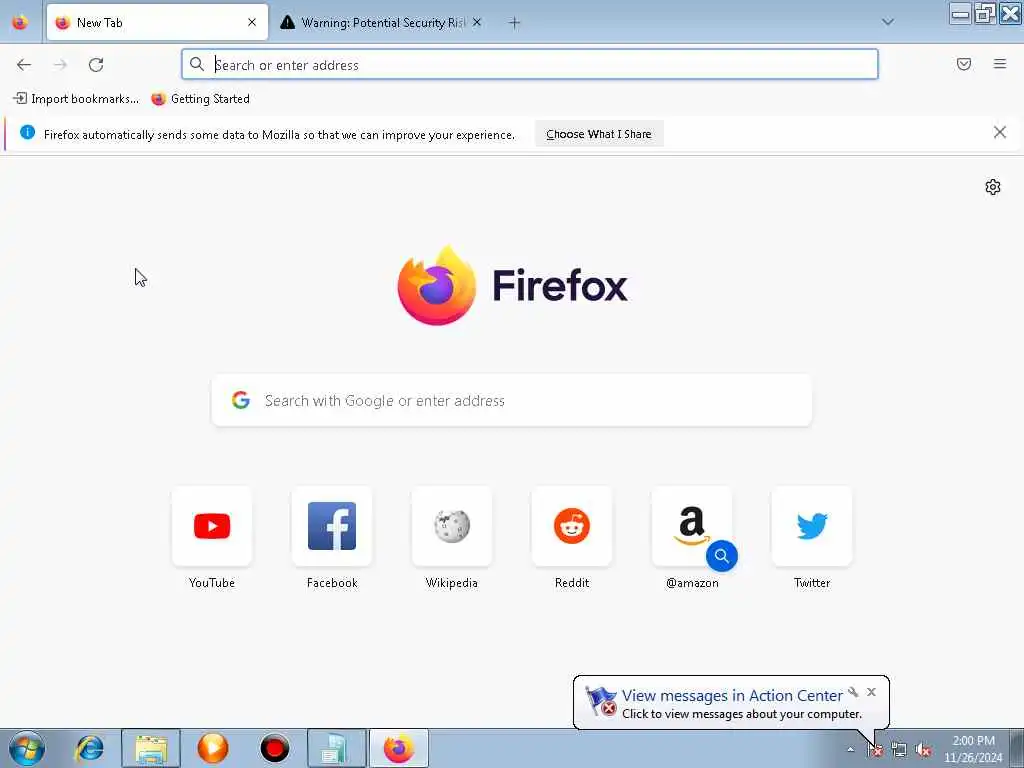Viewport: 1024px width, 768px height.
Task: Show hidden tray icons arrow
Action: [x=850, y=750]
